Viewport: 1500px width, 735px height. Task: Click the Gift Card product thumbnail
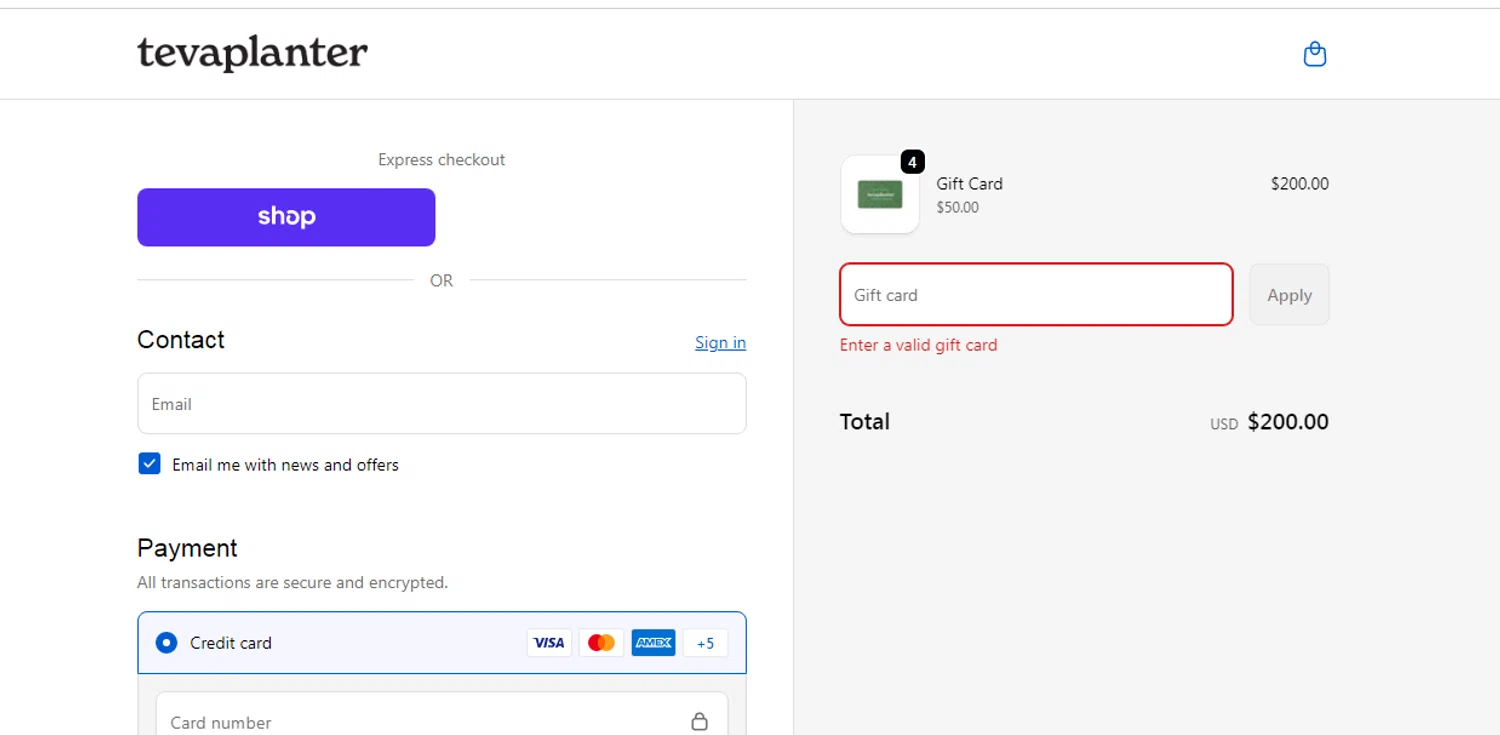tap(880, 194)
